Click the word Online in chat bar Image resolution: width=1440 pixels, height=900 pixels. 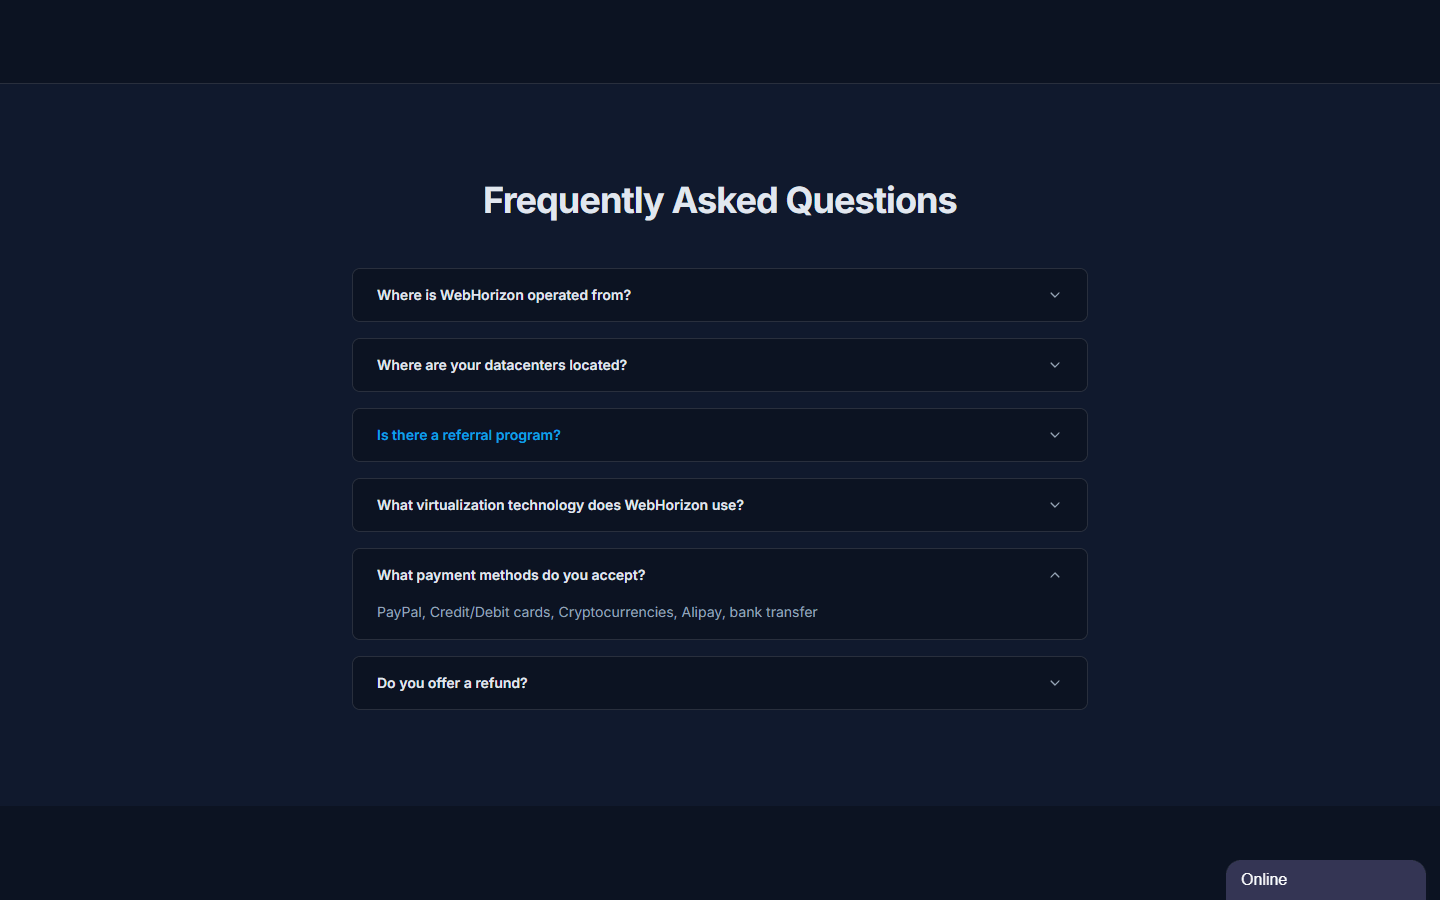click(x=1264, y=880)
